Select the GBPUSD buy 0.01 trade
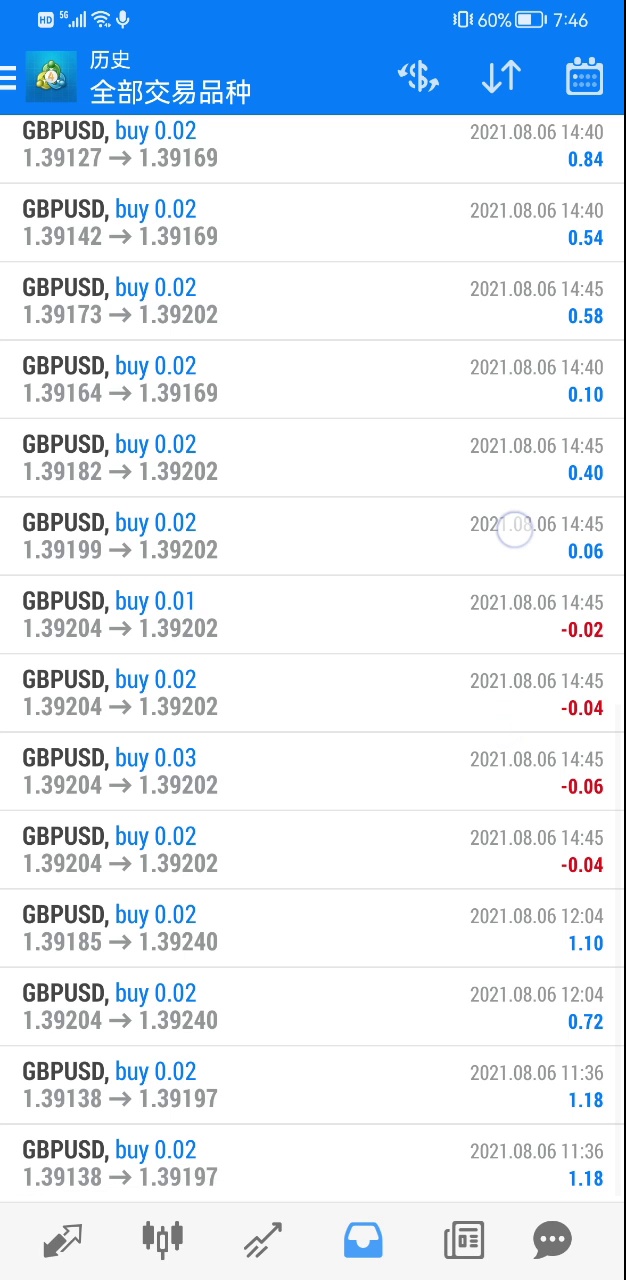This screenshot has height=1280, width=626. (x=312, y=615)
